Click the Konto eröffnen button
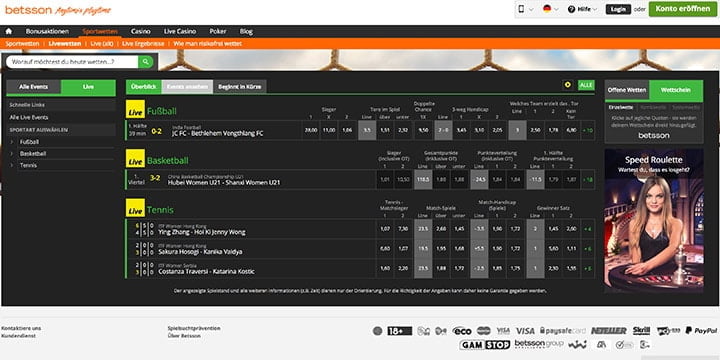Screen dimensions: 720x360 (x=682, y=9)
